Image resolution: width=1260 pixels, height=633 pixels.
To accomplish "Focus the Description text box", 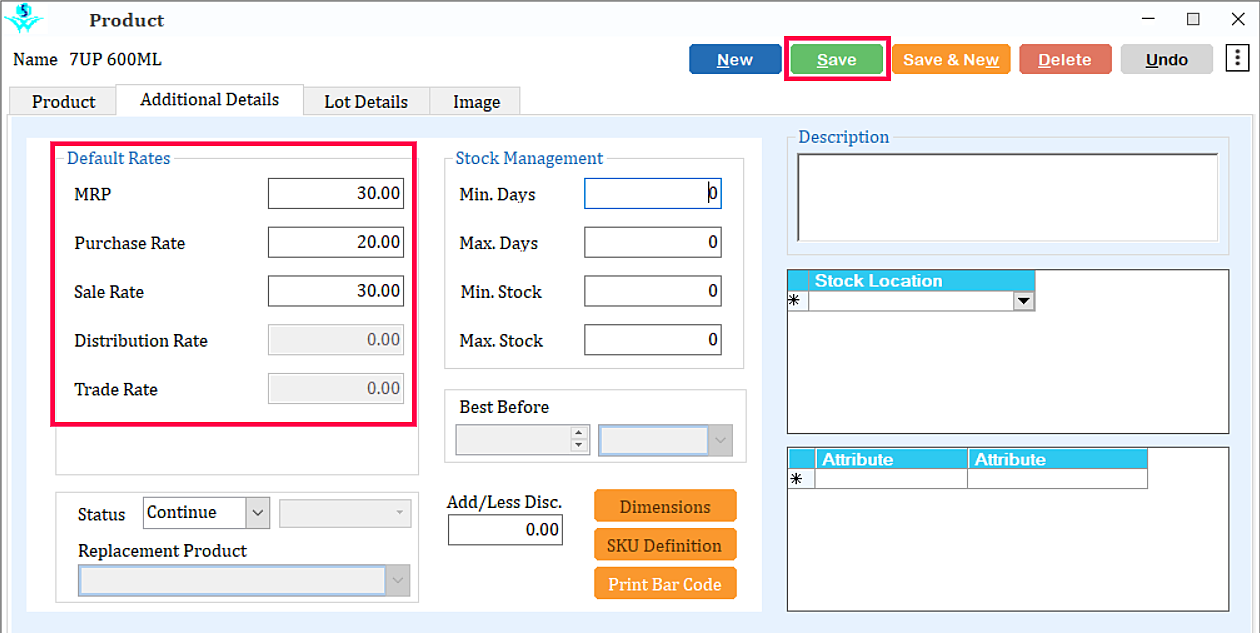I will 1007,197.
